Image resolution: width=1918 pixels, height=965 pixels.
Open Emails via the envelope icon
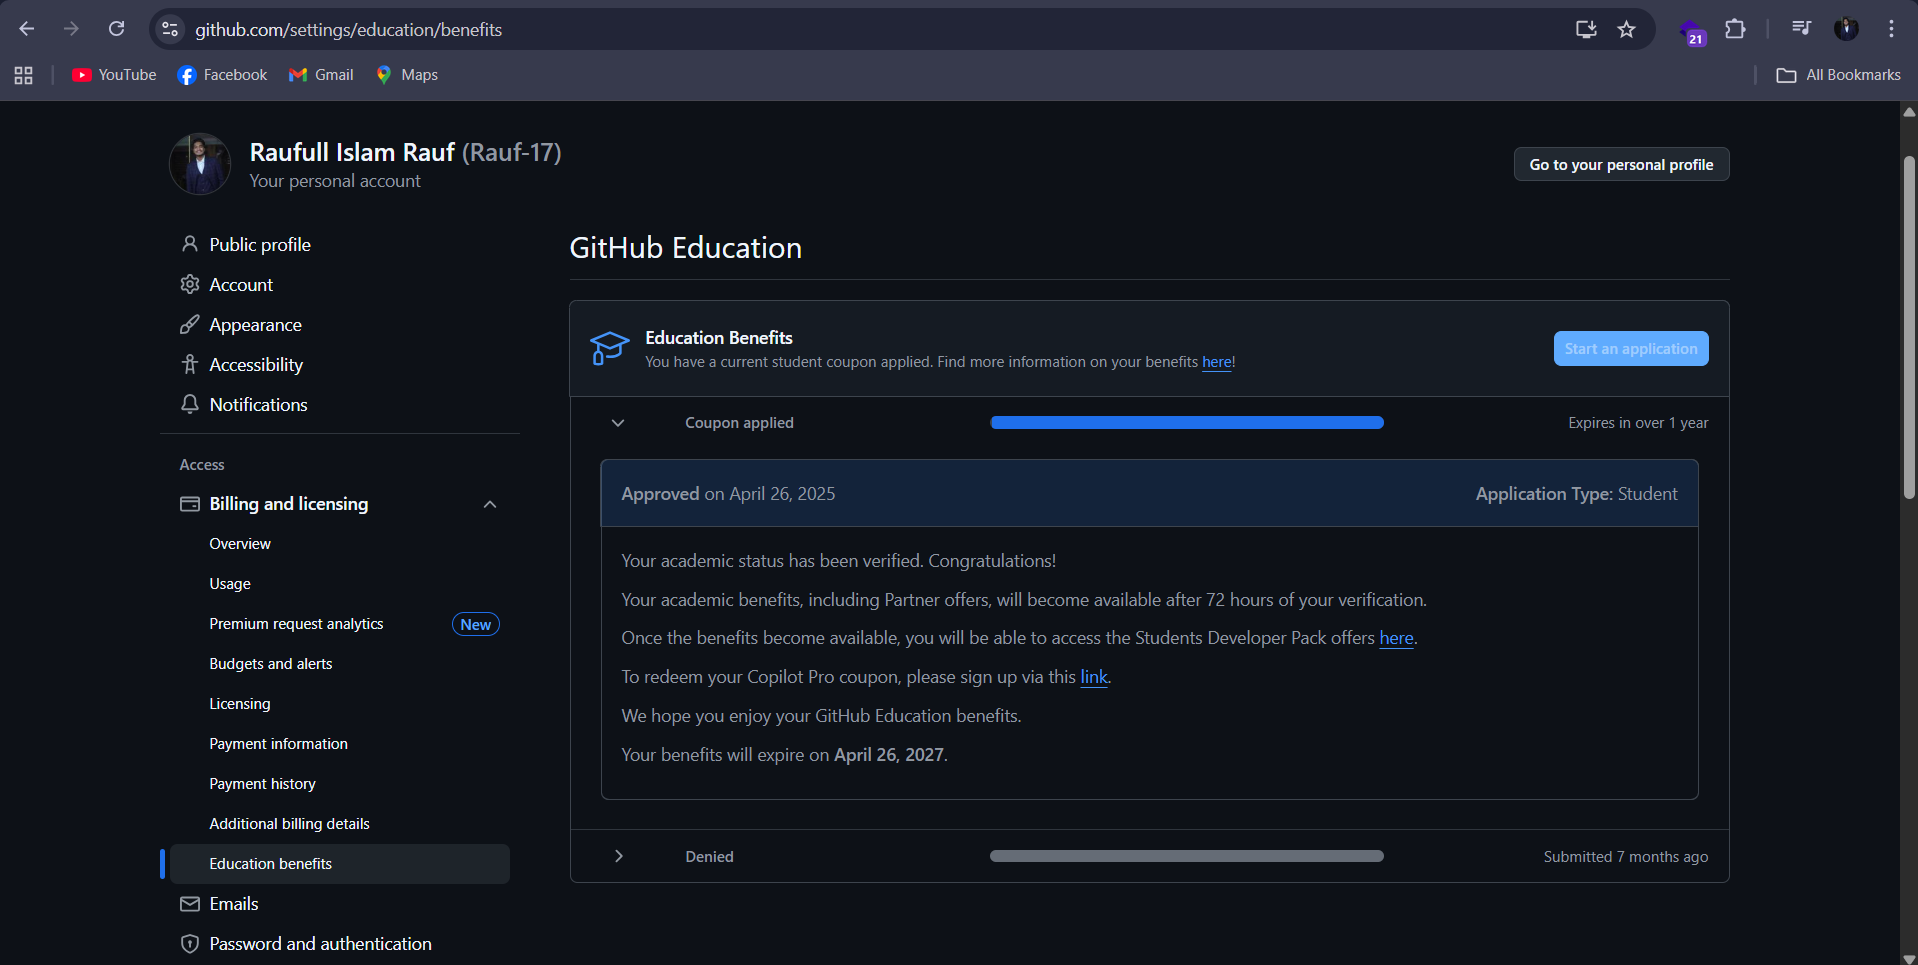tap(190, 903)
